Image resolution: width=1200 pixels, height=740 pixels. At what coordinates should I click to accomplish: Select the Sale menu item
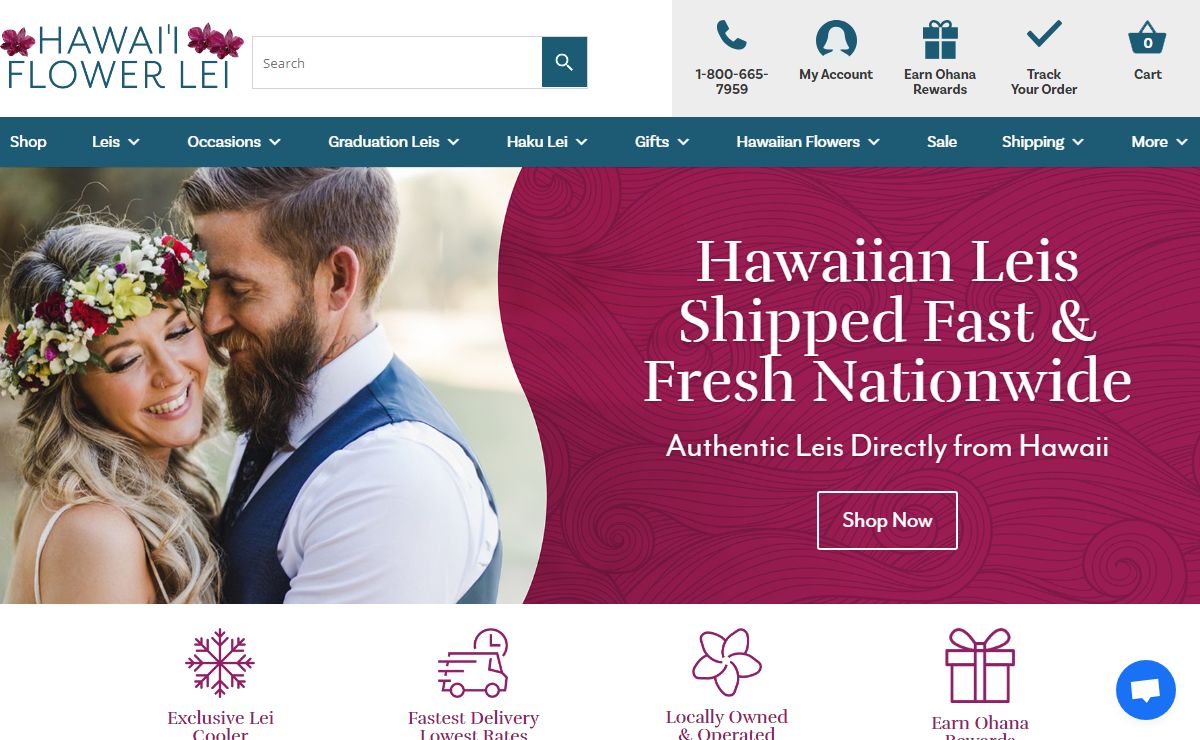pos(942,142)
